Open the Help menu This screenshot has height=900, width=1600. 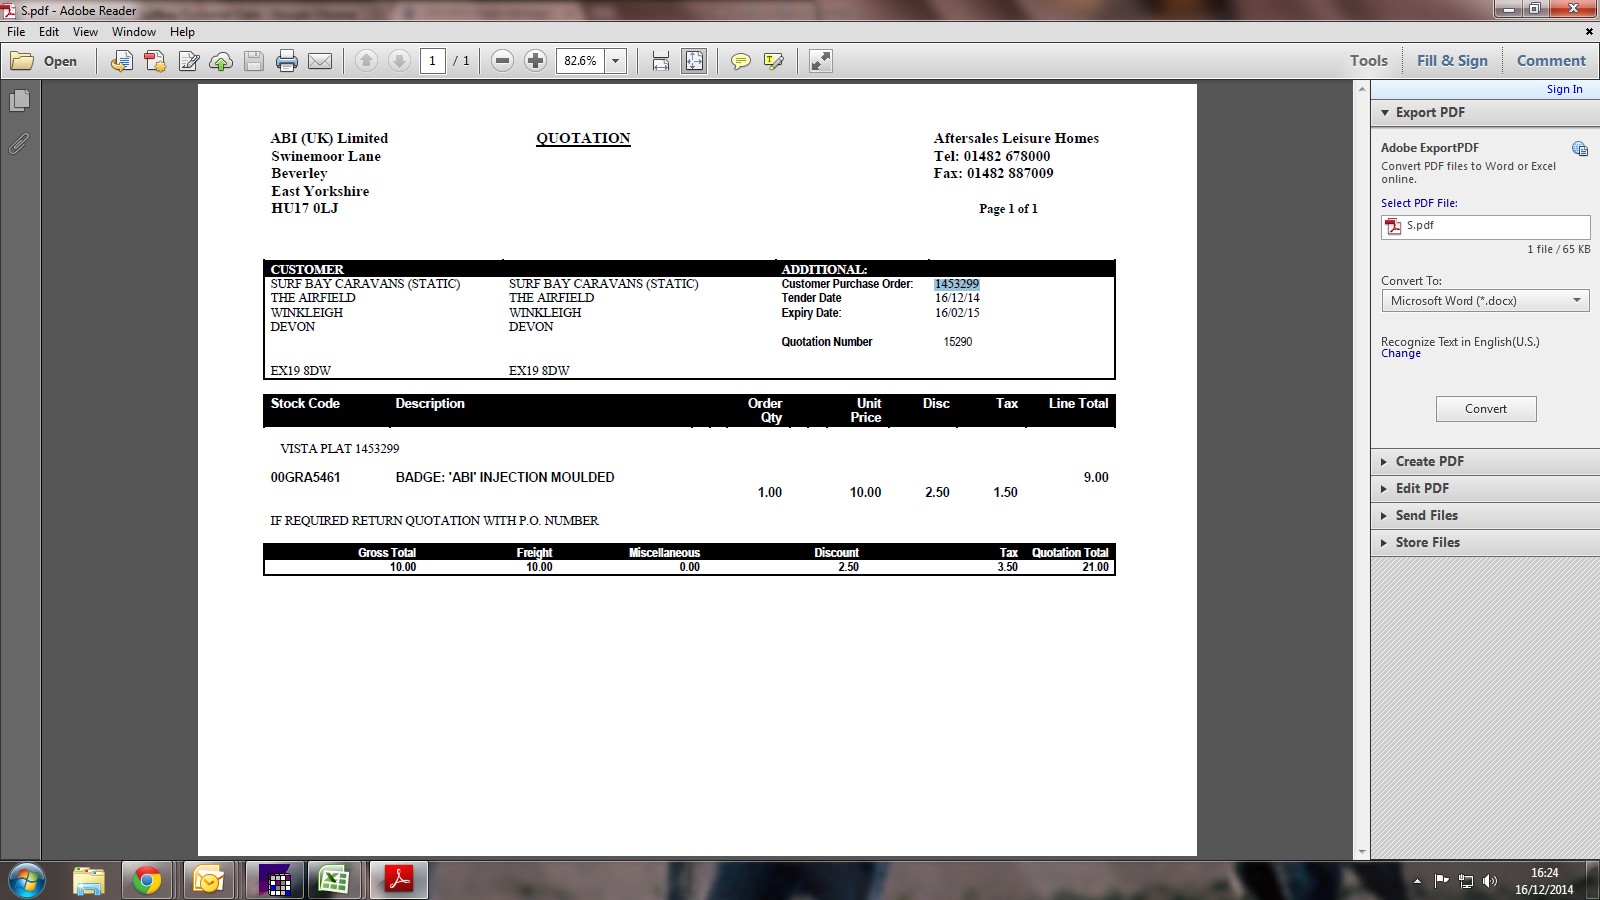pyautogui.click(x=182, y=32)
